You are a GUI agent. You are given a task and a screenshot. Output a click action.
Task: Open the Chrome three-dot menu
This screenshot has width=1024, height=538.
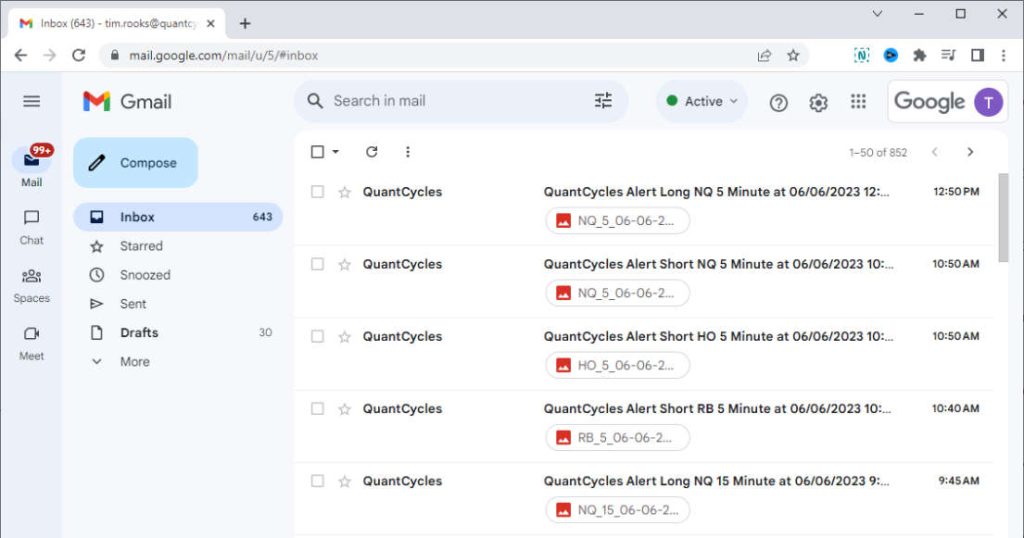(x=1004, y=55)
